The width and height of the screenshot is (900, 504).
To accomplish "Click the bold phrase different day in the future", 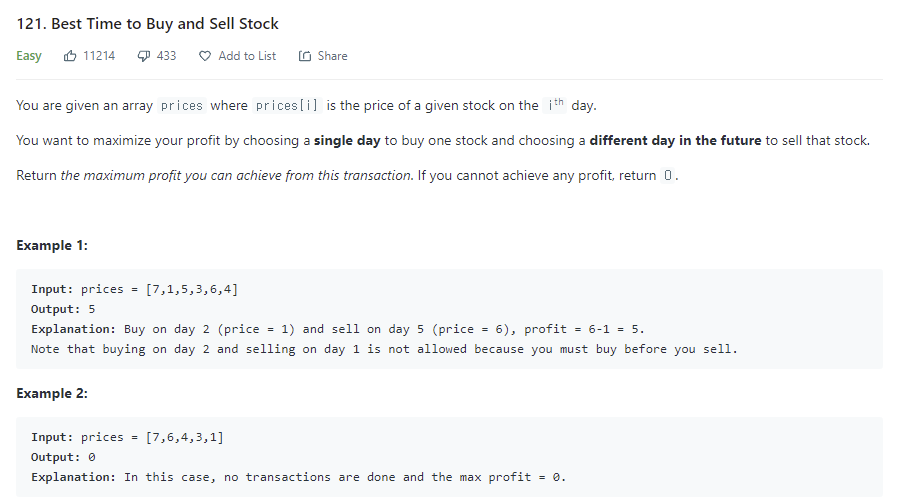I will (x=676, y=141).
